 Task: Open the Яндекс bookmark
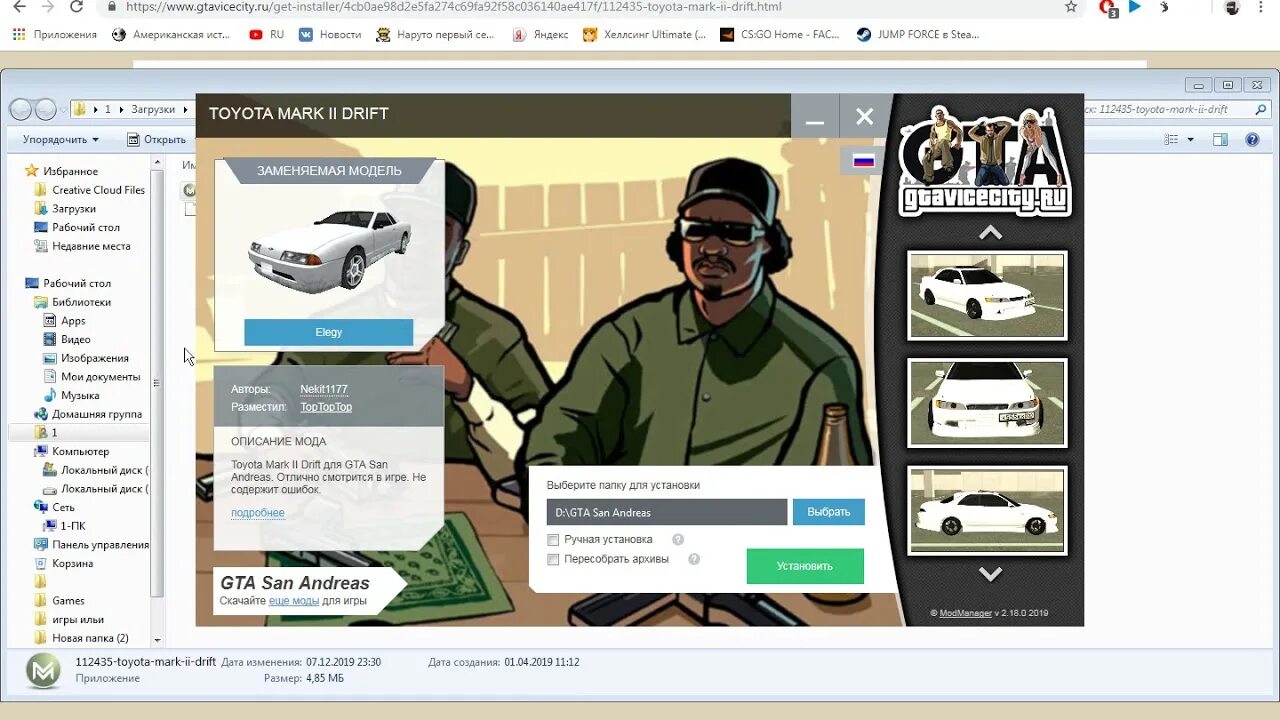click(x=540, y=34)
